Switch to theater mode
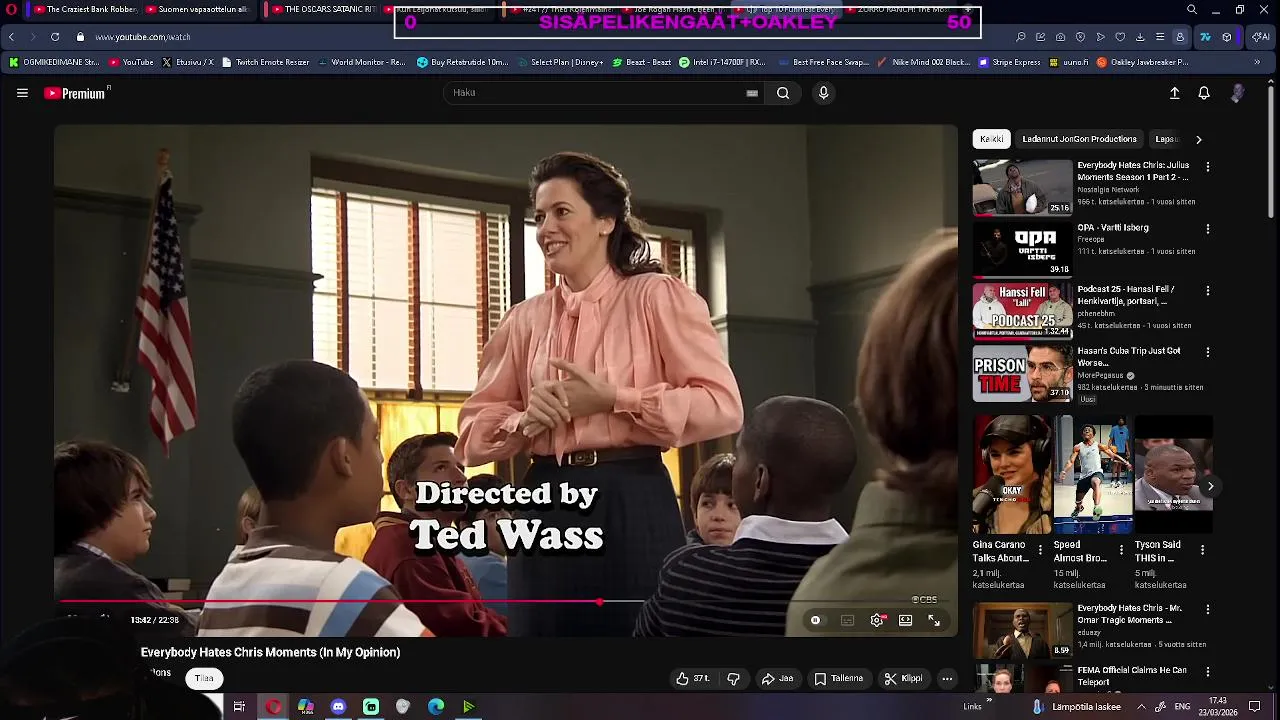Screen dimensions: 1280x720 pyautogui.click(x=905, y=620)
